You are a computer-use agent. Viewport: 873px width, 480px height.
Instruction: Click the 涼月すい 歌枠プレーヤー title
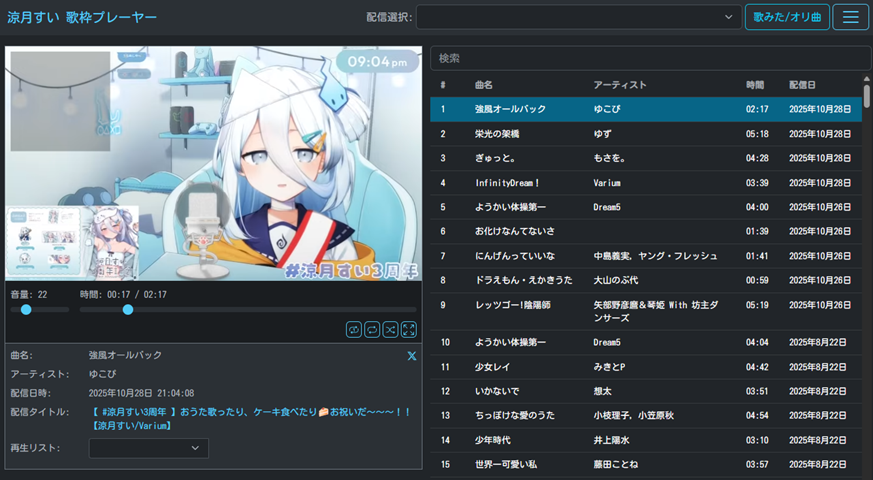click(82, 17)
